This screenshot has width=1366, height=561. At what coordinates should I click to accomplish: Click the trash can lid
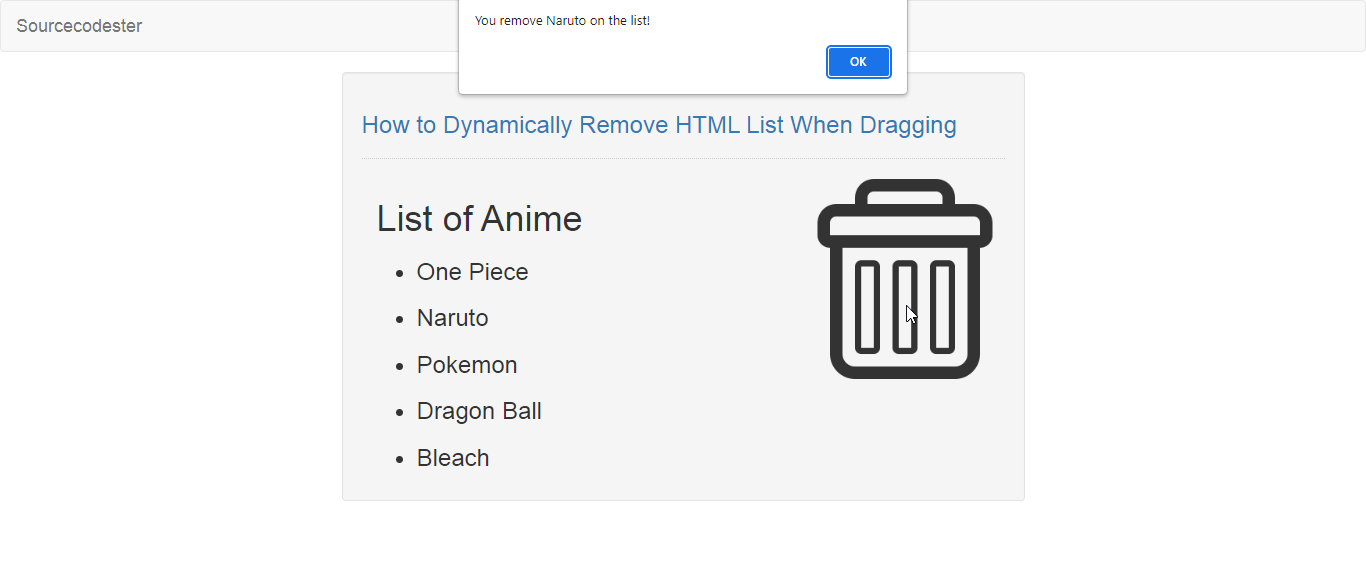[905, 225]
